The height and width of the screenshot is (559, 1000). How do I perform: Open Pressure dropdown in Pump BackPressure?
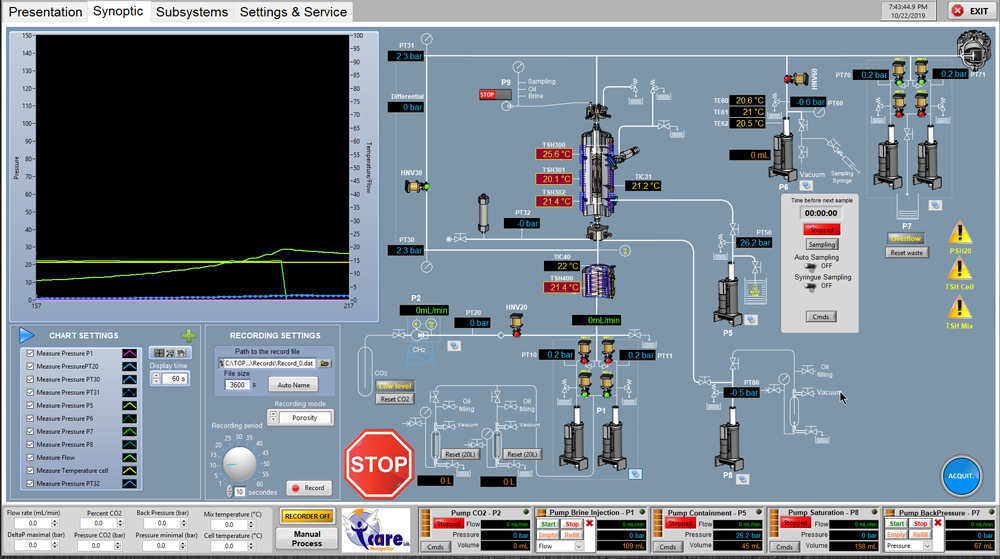point(927,546)
